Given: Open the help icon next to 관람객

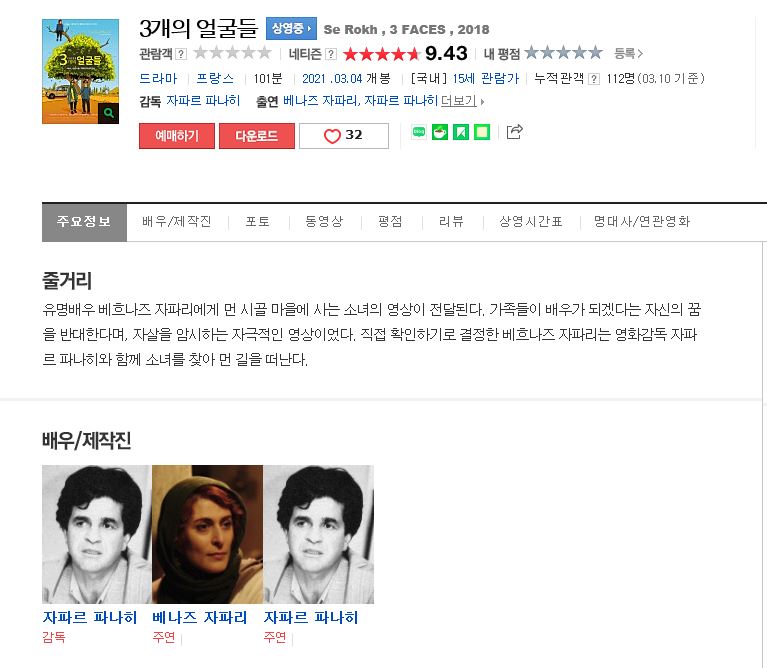Looking at the screenshot, I should click(181, 54).
